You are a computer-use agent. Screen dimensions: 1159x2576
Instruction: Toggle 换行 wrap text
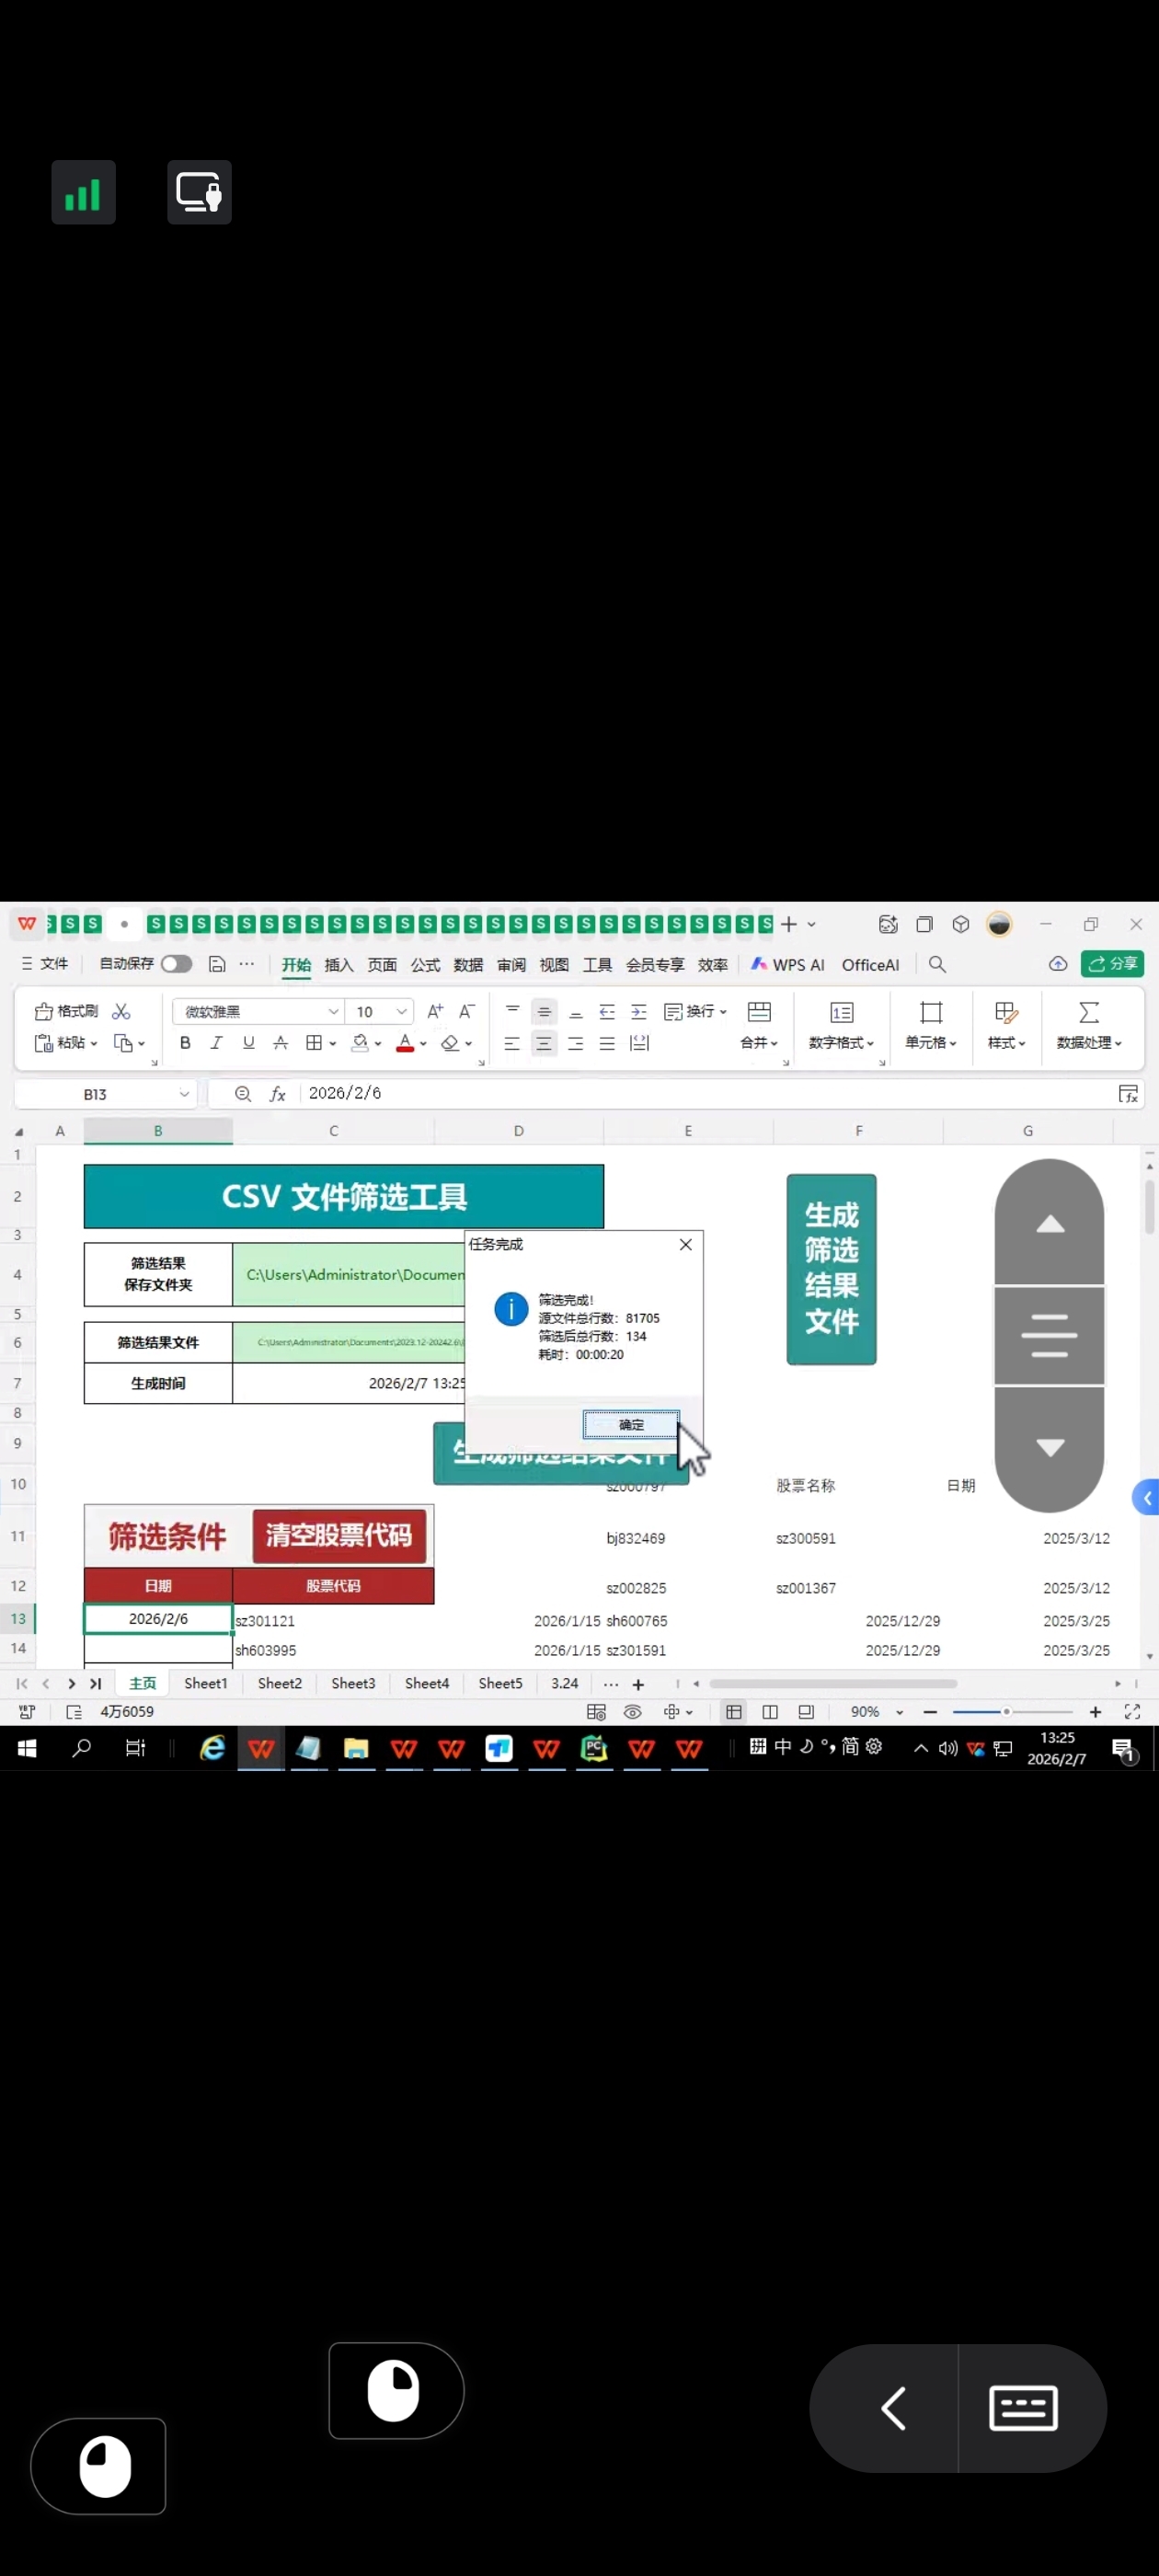695,1011
